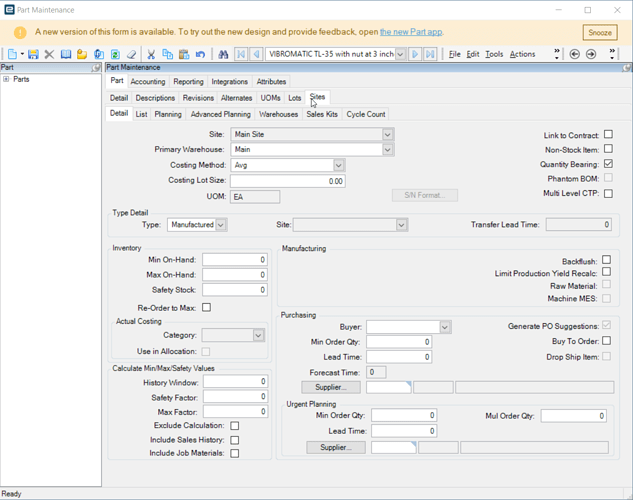Go to next record arrow icon
This screenshot has height=500, width=633.
click(x=415, y=54)
